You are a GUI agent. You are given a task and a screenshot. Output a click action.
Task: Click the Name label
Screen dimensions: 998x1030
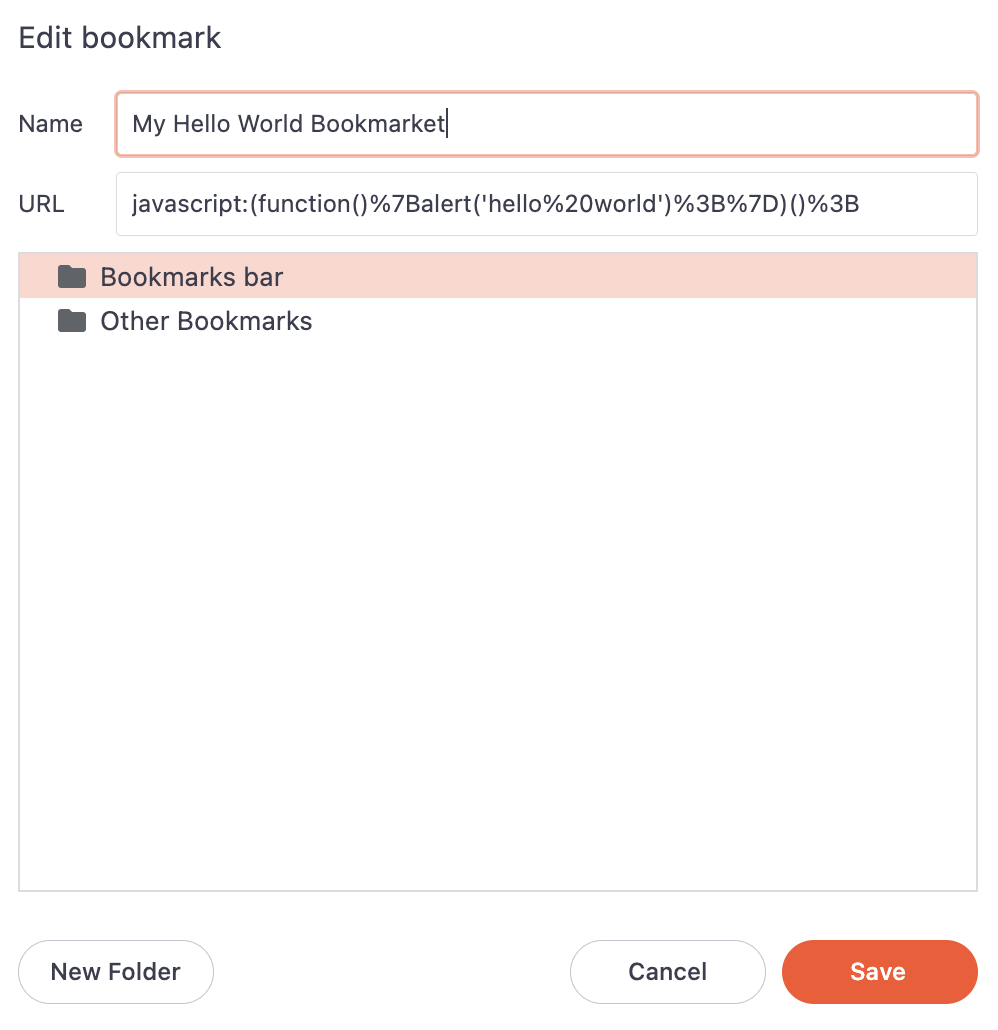[x=50, y=123]
